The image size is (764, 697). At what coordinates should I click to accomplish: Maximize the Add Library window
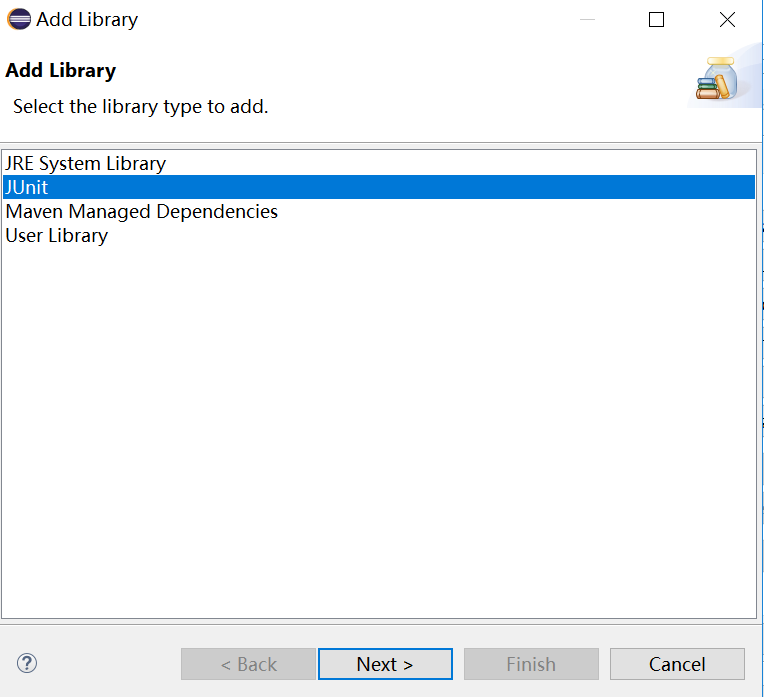[x=656, y=19]
